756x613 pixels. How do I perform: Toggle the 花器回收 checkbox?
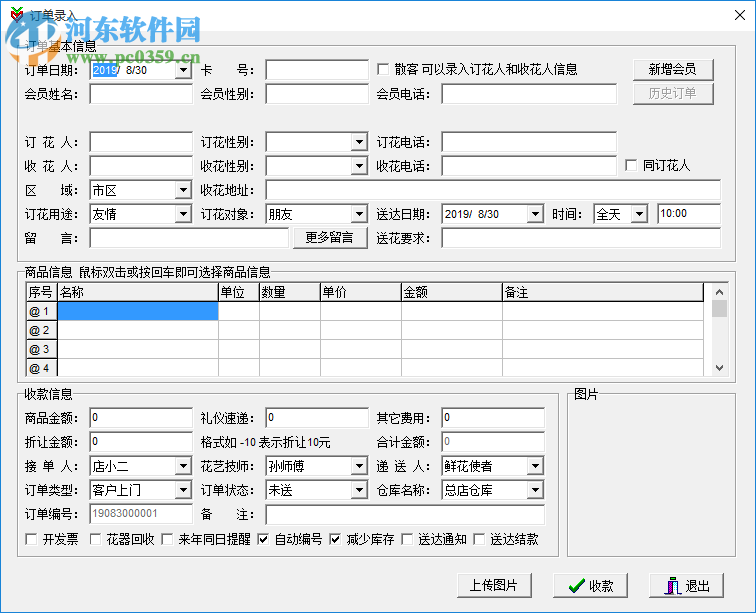[x=95, y=539]
